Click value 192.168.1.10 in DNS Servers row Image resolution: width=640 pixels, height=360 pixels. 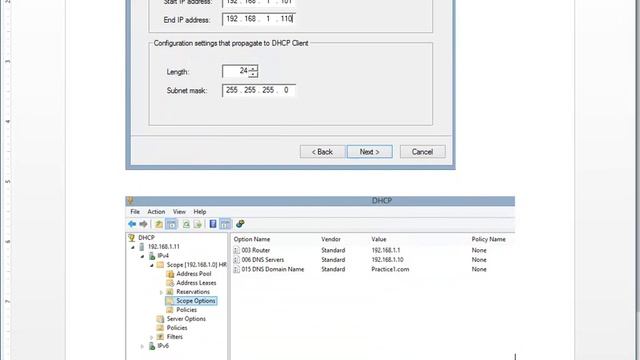click(387, 260)
